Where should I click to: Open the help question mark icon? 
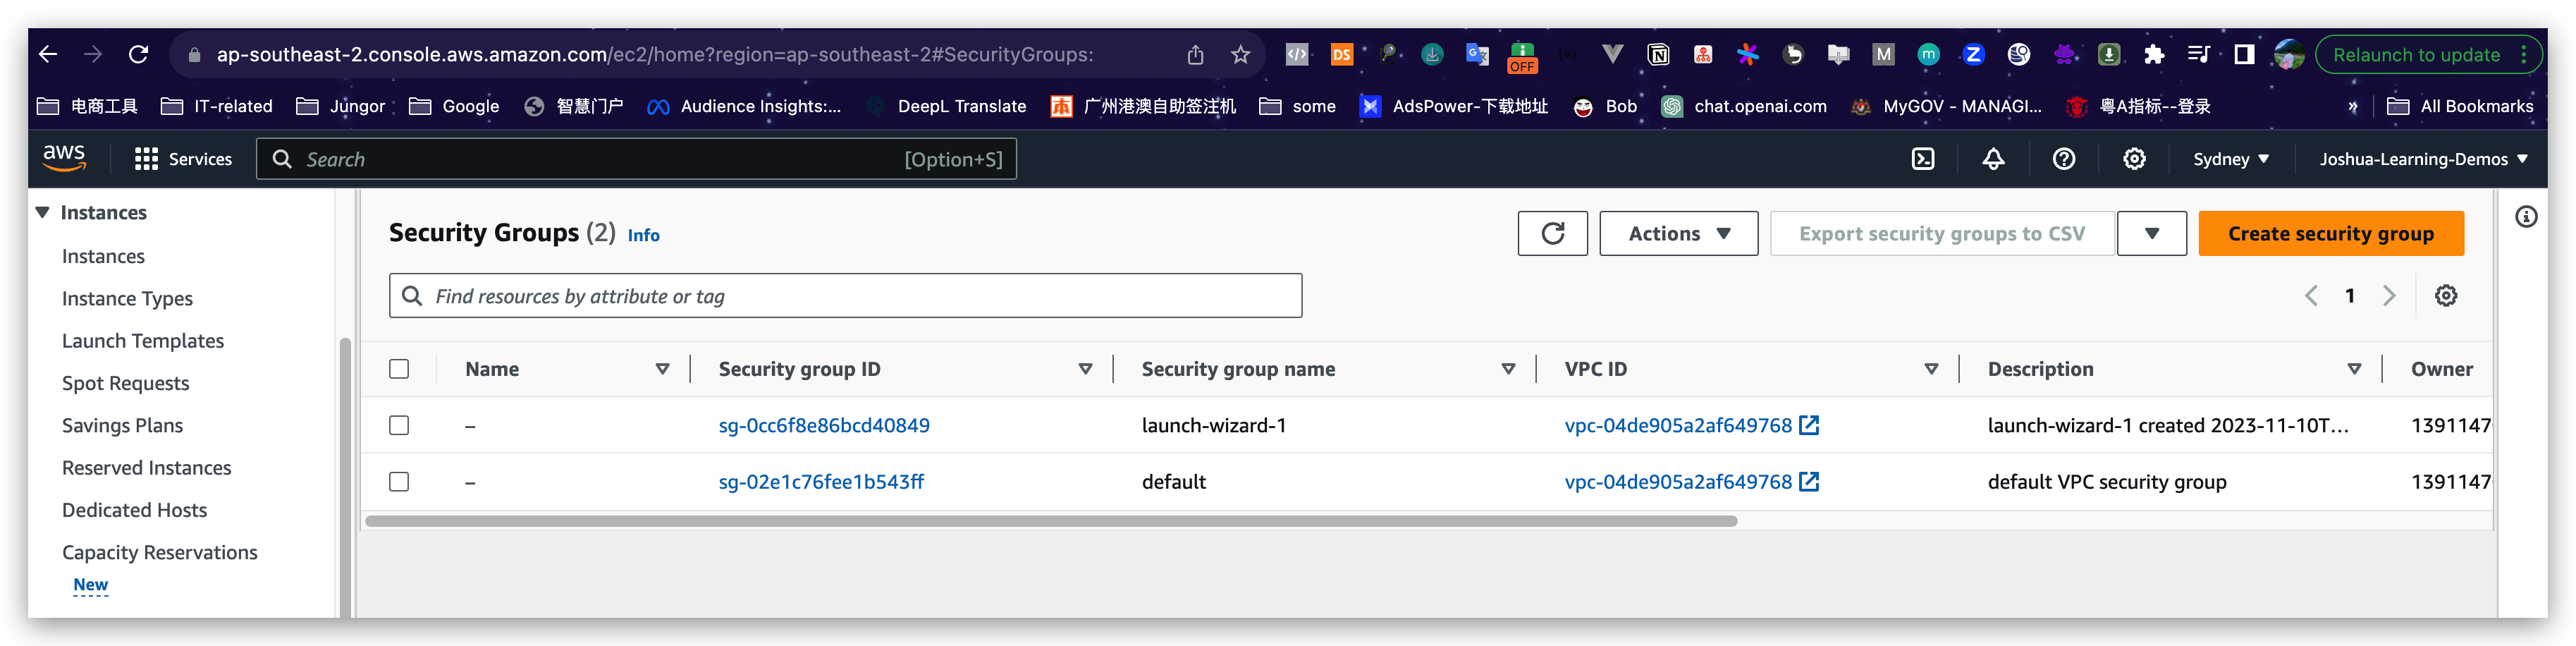[x=2063, y=158]
